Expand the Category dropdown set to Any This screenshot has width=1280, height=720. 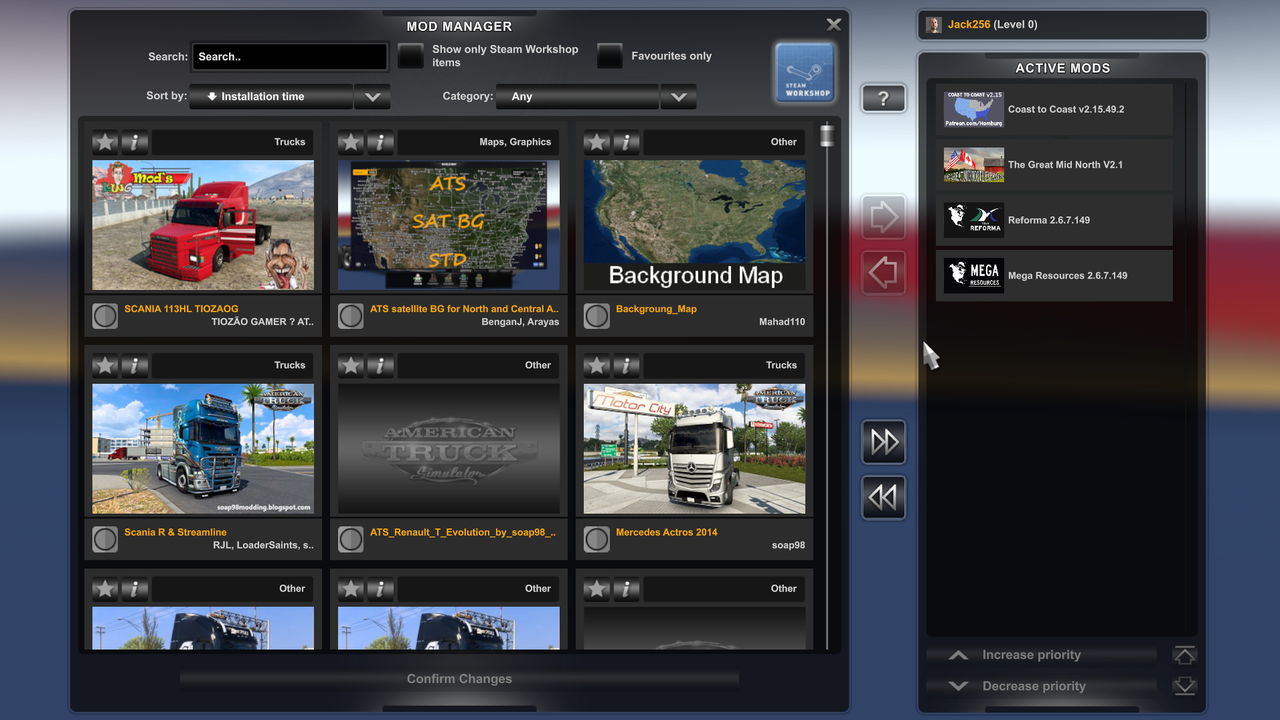678,96
